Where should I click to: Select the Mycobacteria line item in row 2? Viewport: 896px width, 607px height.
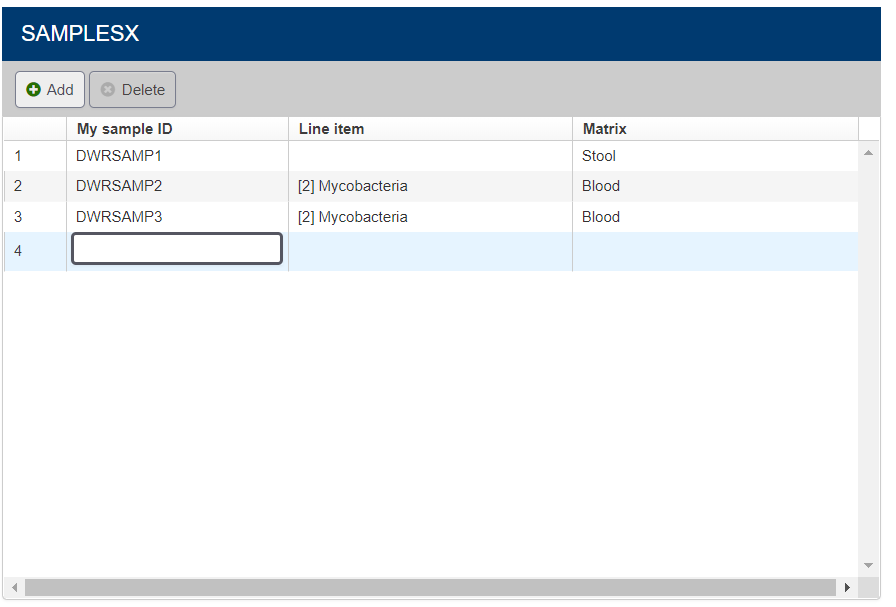tap(353, 186)
